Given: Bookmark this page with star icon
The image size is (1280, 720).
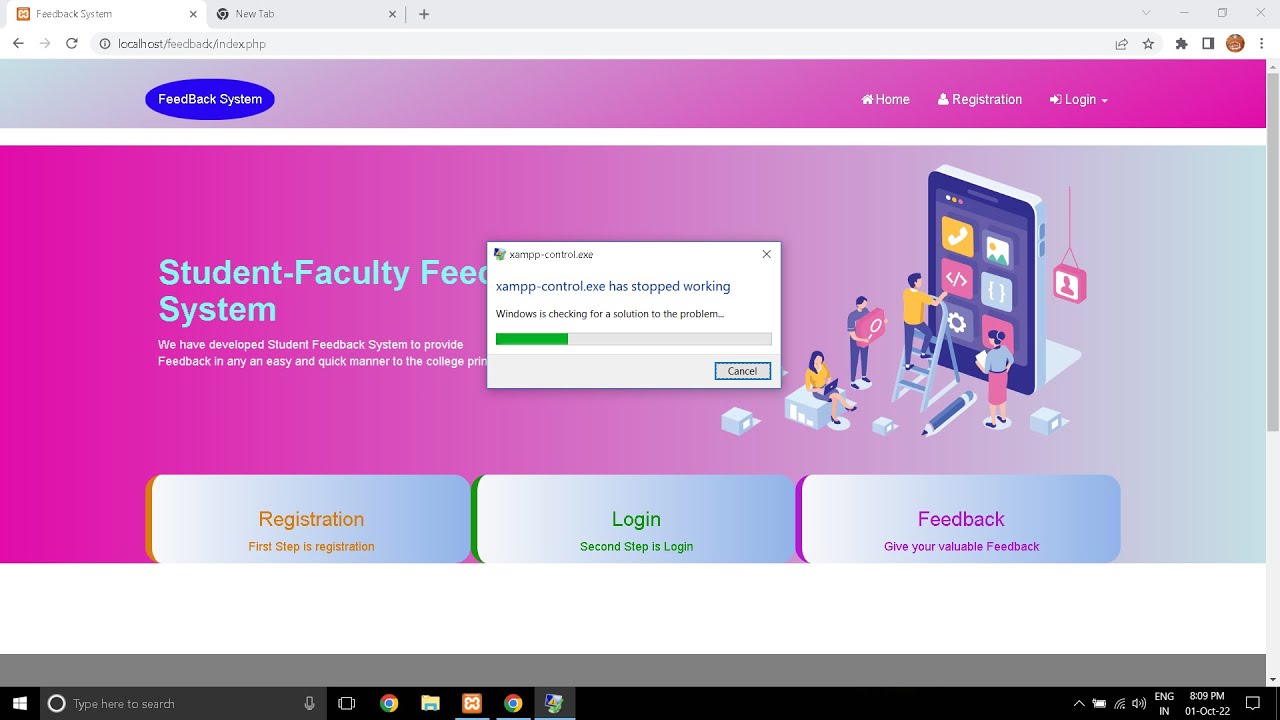Looking at the screenshot, I should (x=1148, y=44).
